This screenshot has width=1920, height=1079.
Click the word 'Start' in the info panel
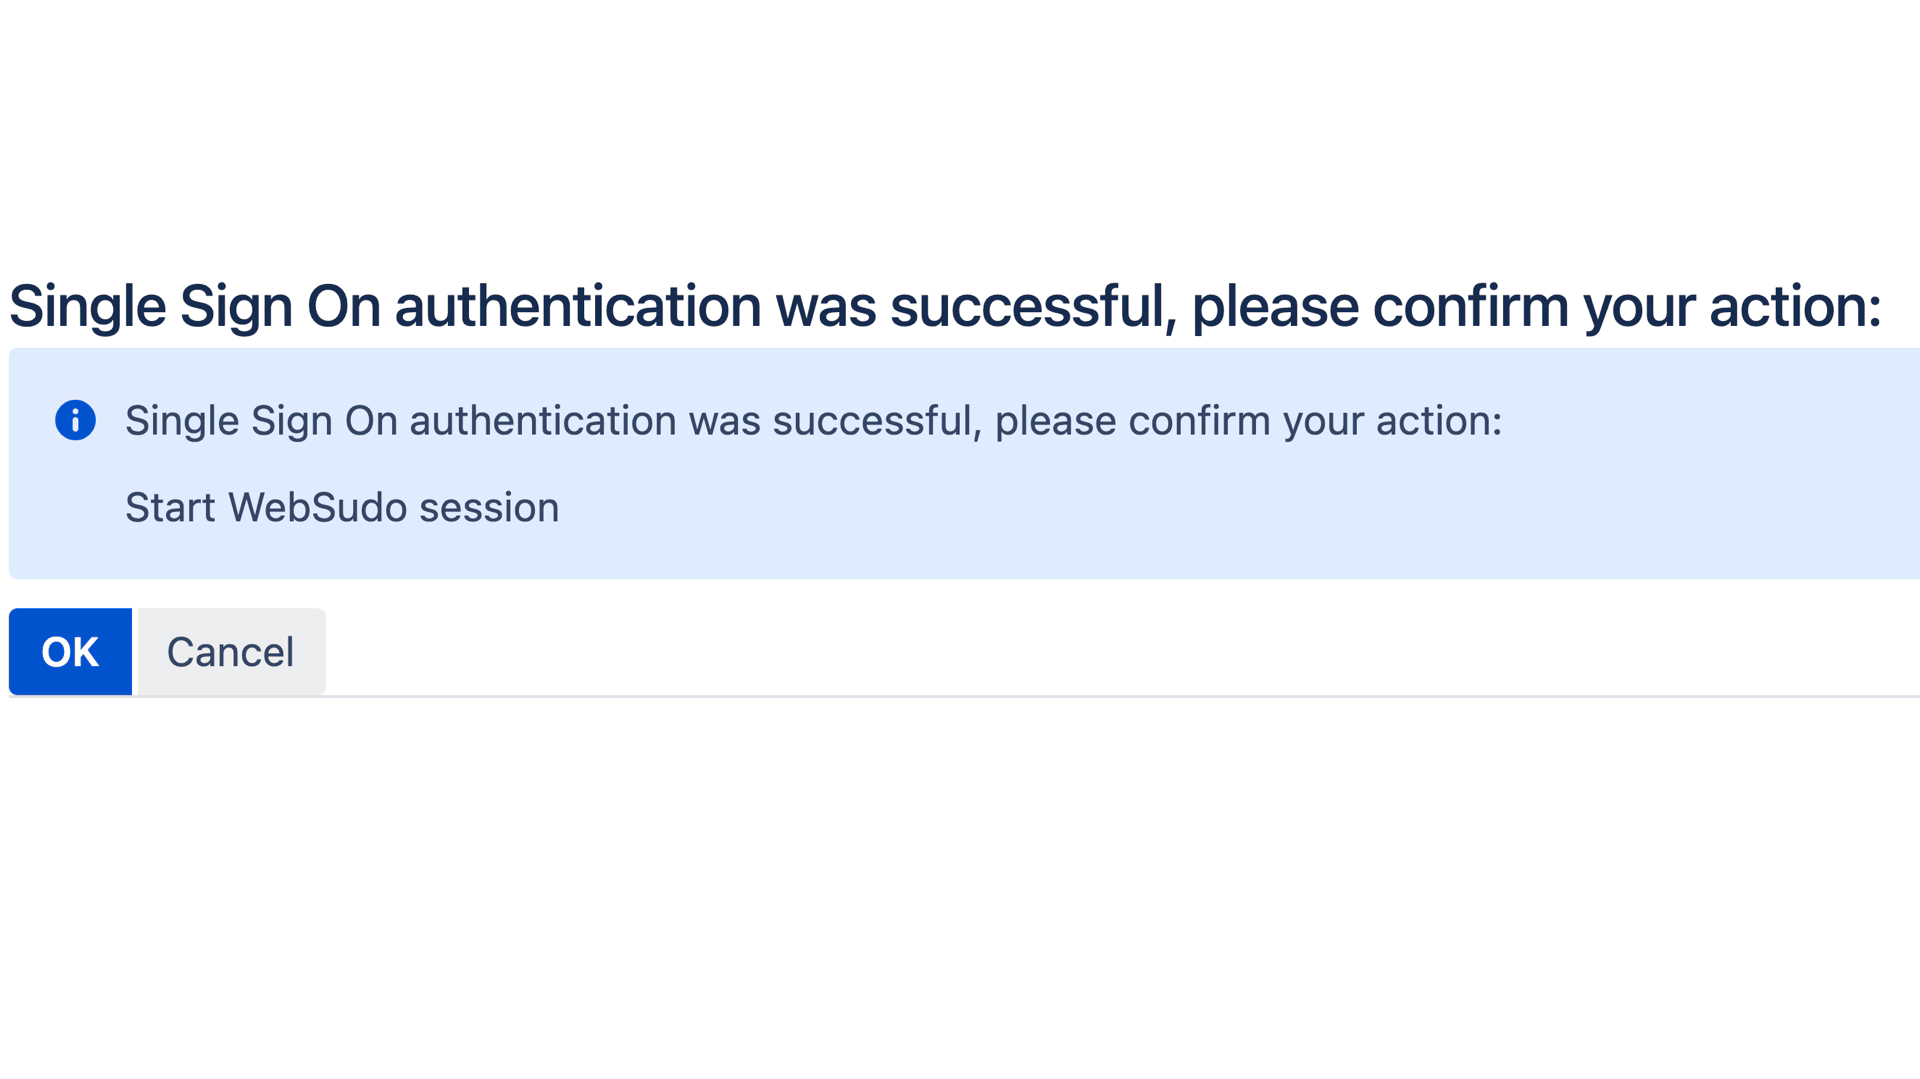170,508
